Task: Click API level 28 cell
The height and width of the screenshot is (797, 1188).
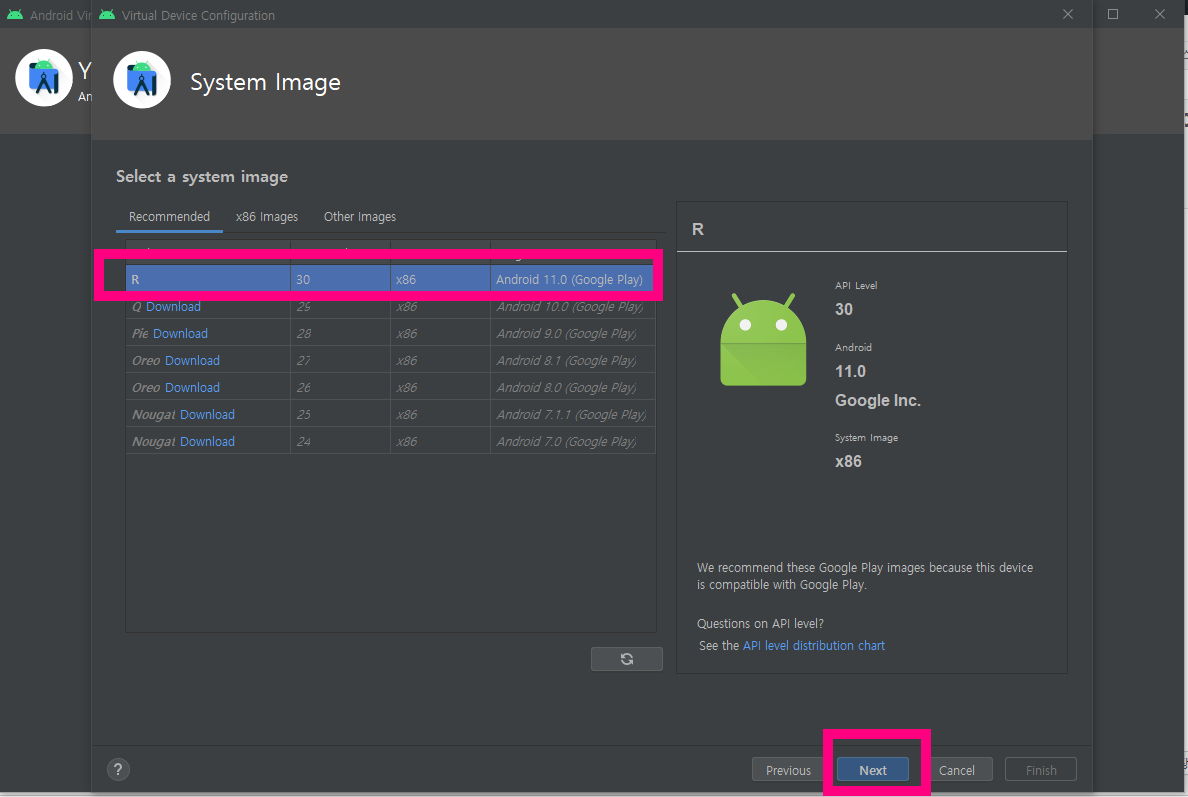Action: pyautogui.click(x=340, y=333)
